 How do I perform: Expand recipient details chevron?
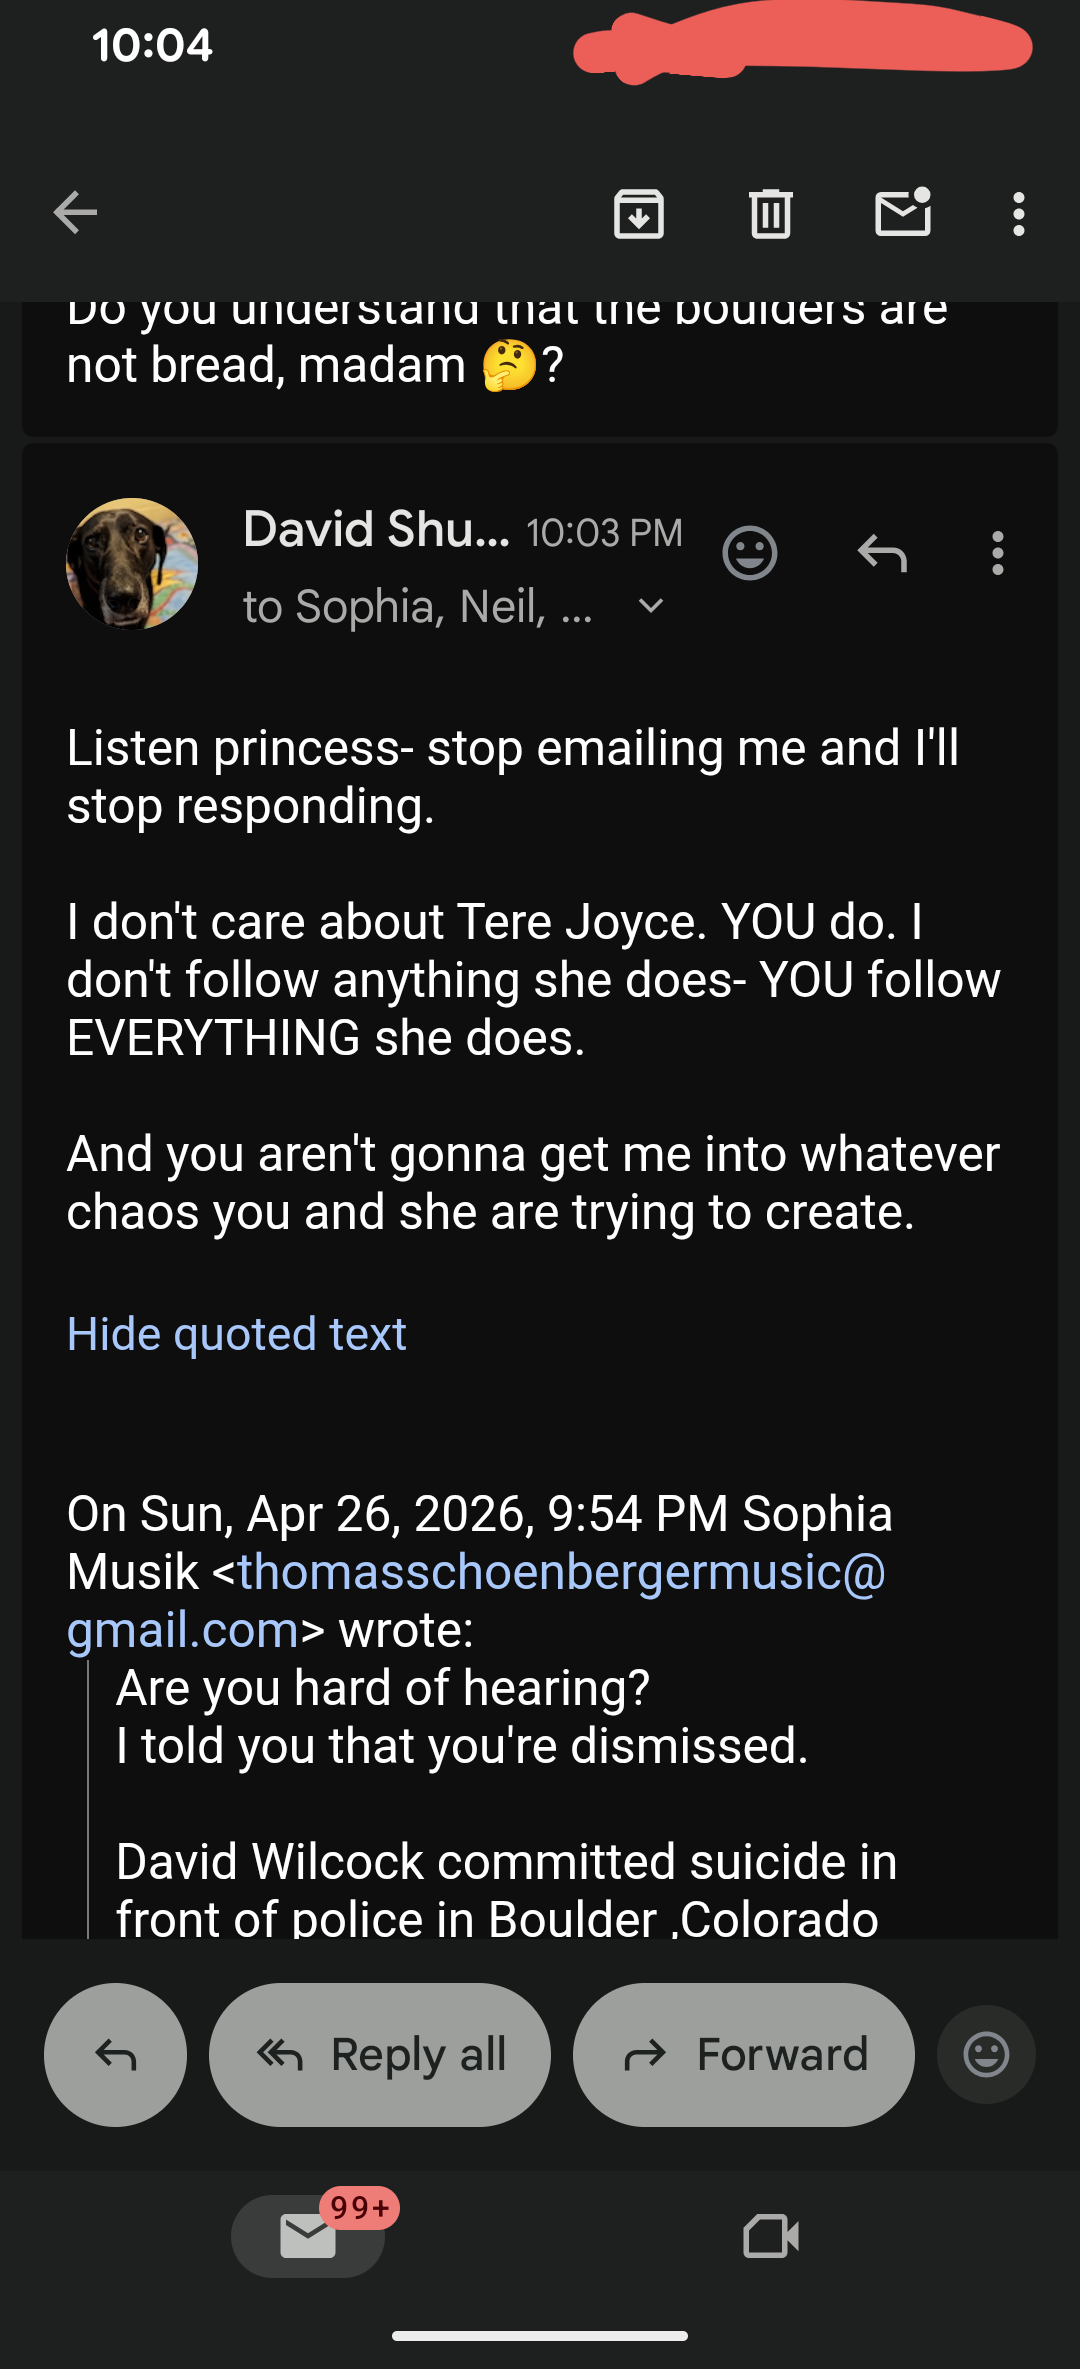[651, 606]
